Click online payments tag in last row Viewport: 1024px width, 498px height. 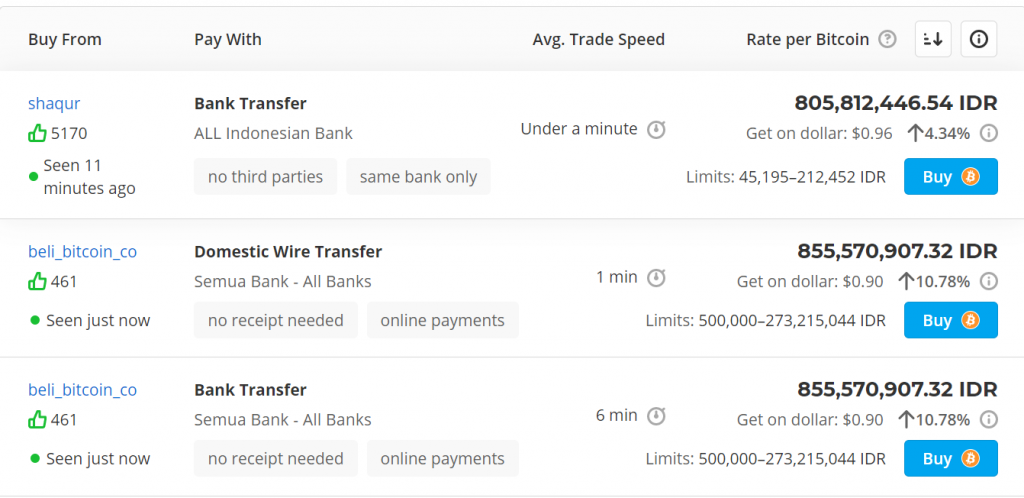coord(443,458)
